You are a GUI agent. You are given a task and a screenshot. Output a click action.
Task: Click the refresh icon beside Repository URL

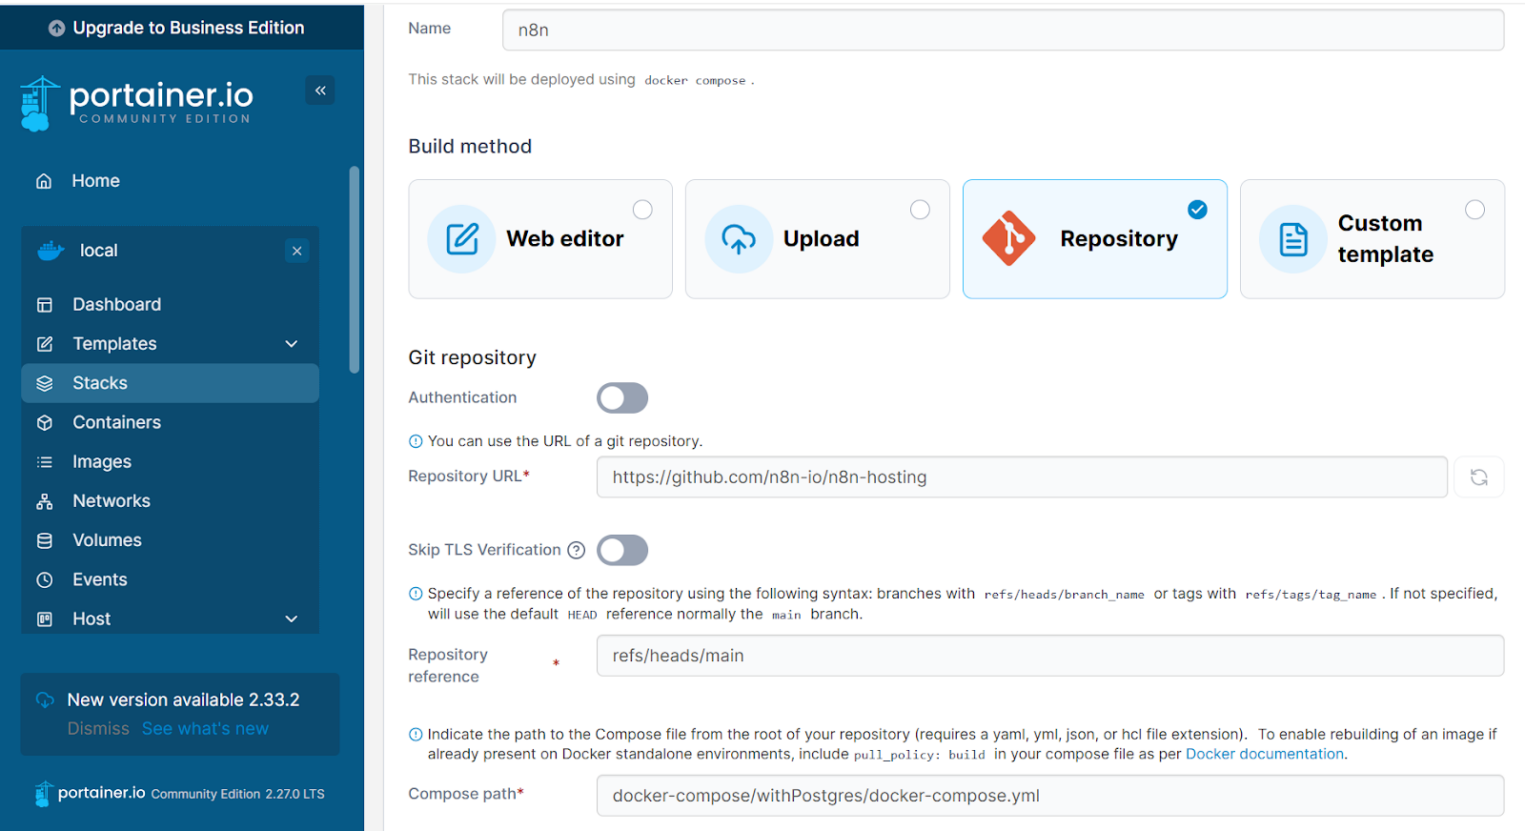pyautogui.click(x=1478, y=477)
